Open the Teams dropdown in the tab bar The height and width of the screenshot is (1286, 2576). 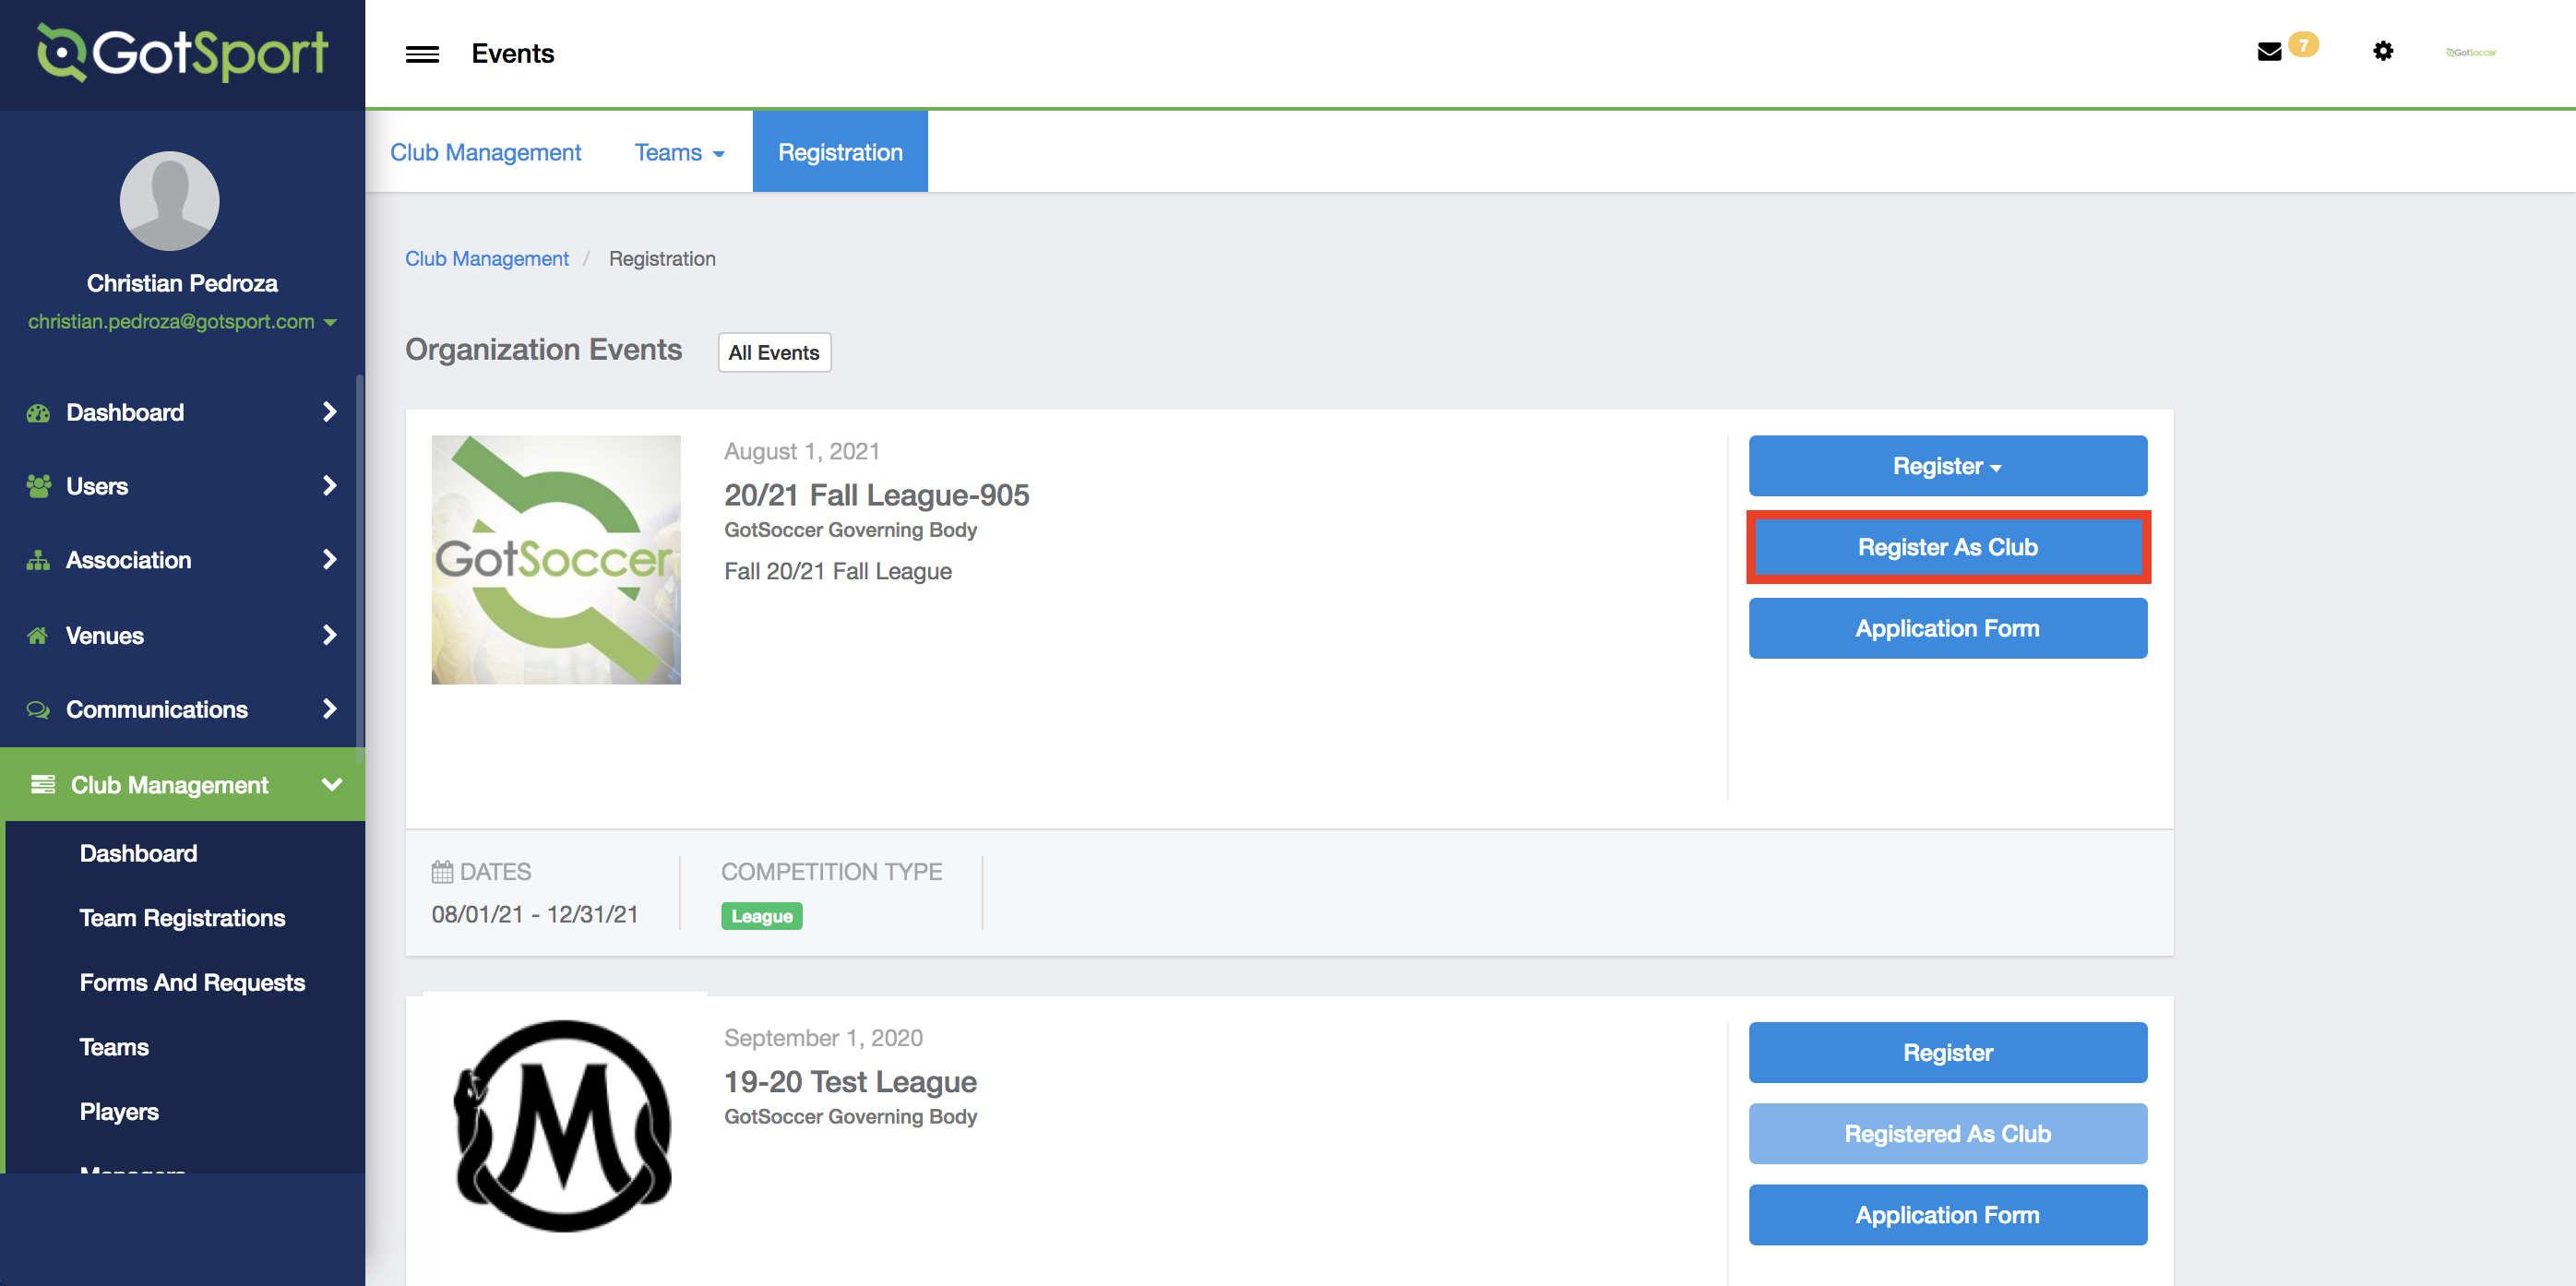click(x=679, y=152)
